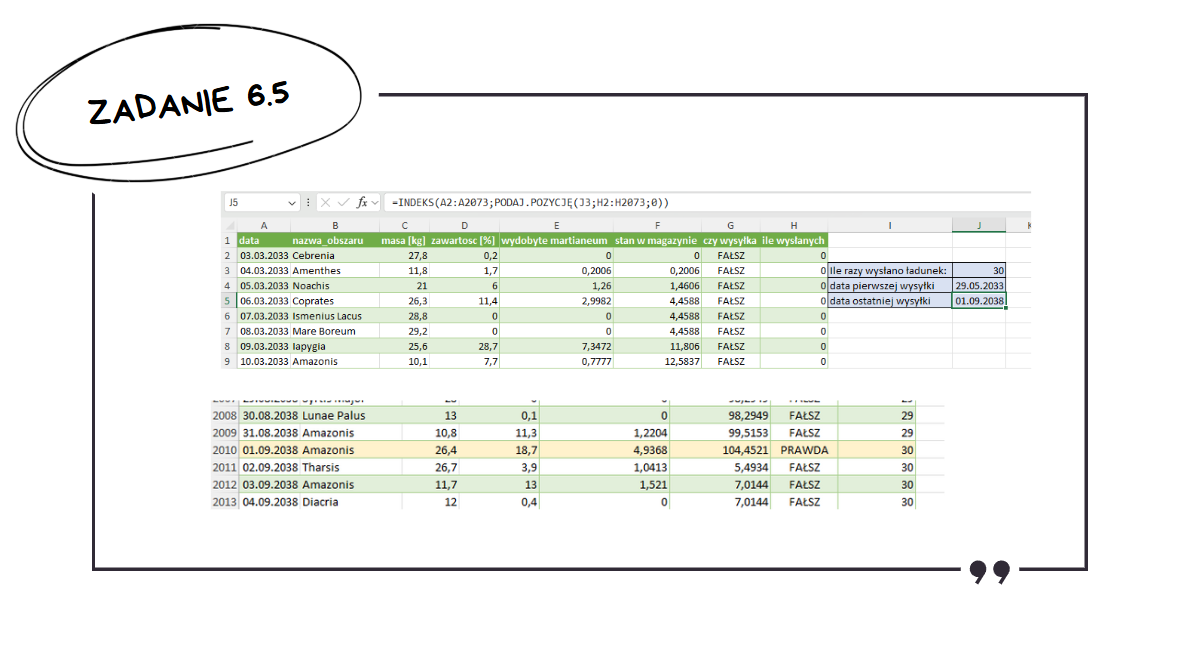Select cell containing 'Cebrenia'
The image size is (1179, 663).
[x=335, y=256]
